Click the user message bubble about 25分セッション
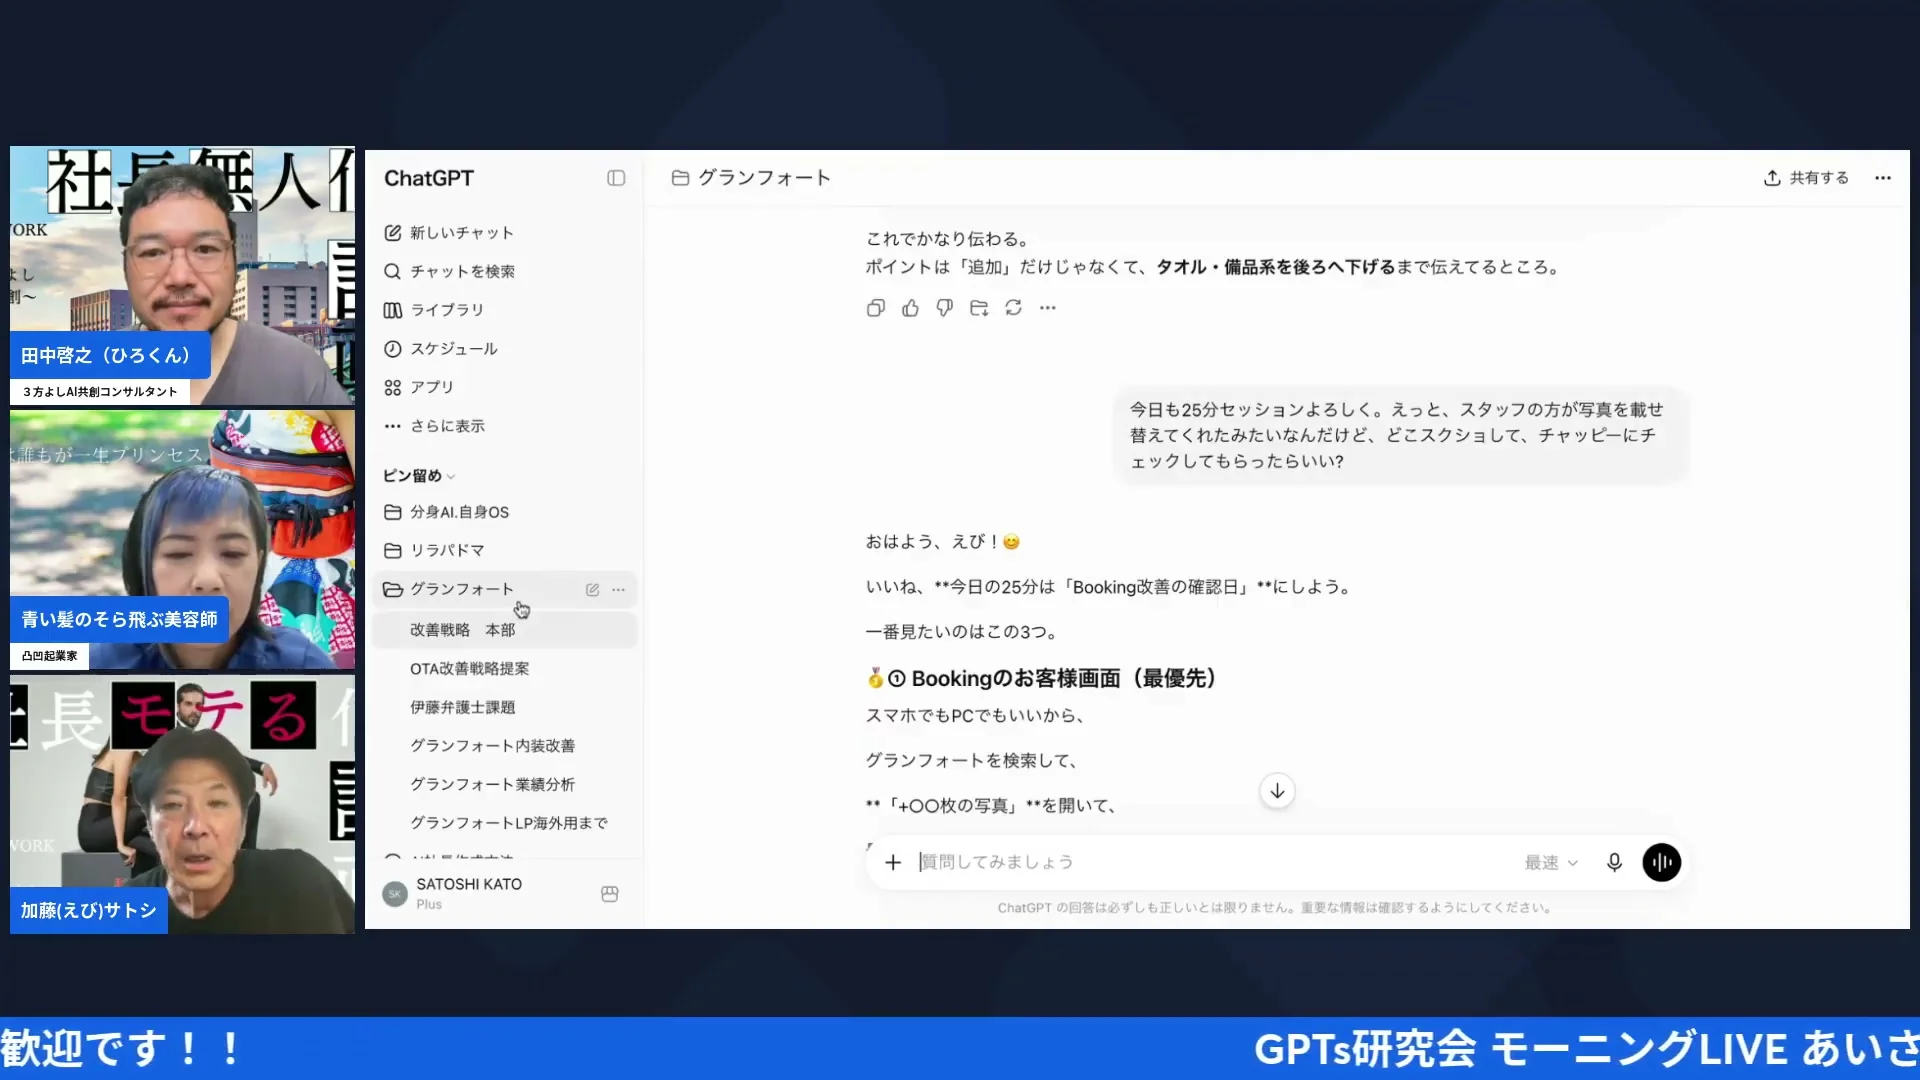This screenshot has width=1920, height=1080. click(1401, 436)
